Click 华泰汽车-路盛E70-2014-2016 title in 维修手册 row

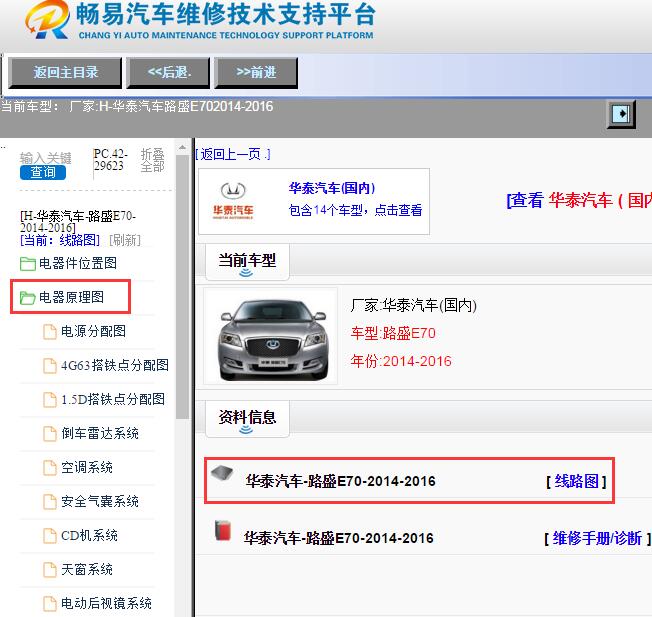coord(339,538)
